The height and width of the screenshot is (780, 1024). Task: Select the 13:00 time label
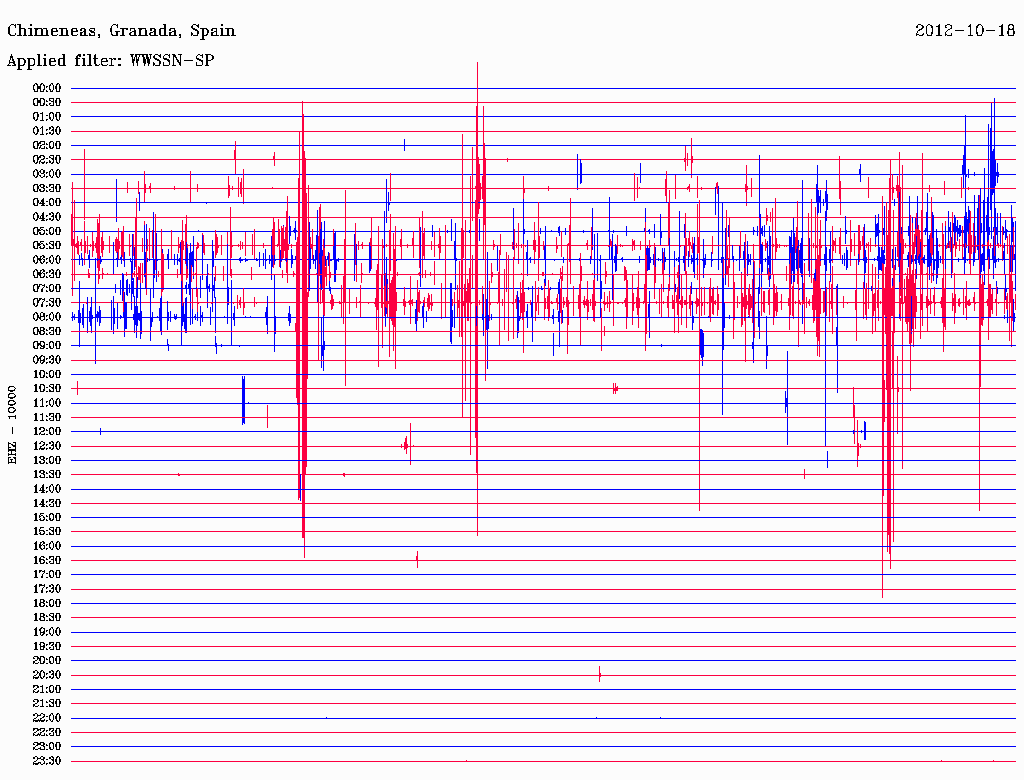point(46,461)
